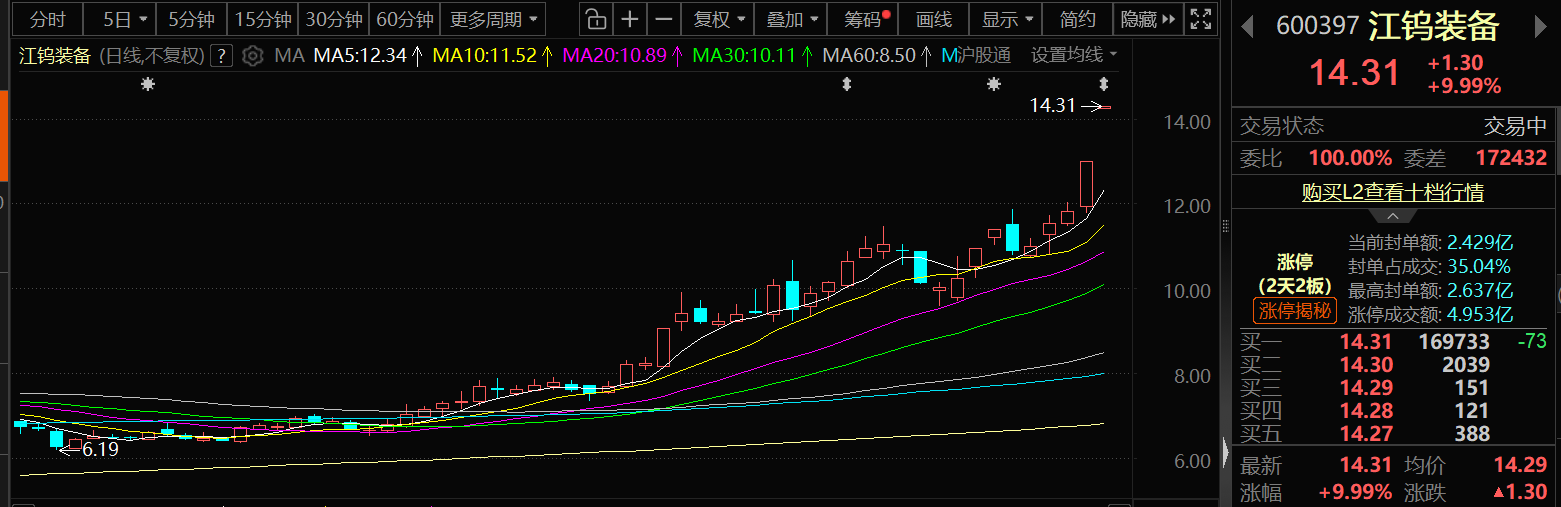The height and width of the screenshot is (507, 1561).
Task: Go to previous stock arrow
Action: point(1247,26)
